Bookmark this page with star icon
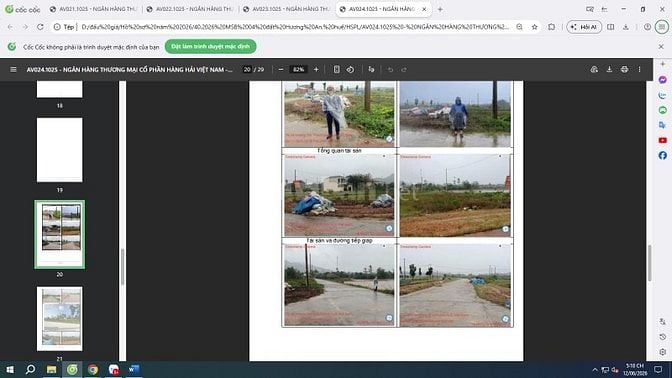Viewport: 672px width, 378px height. [x=534, y=27]
